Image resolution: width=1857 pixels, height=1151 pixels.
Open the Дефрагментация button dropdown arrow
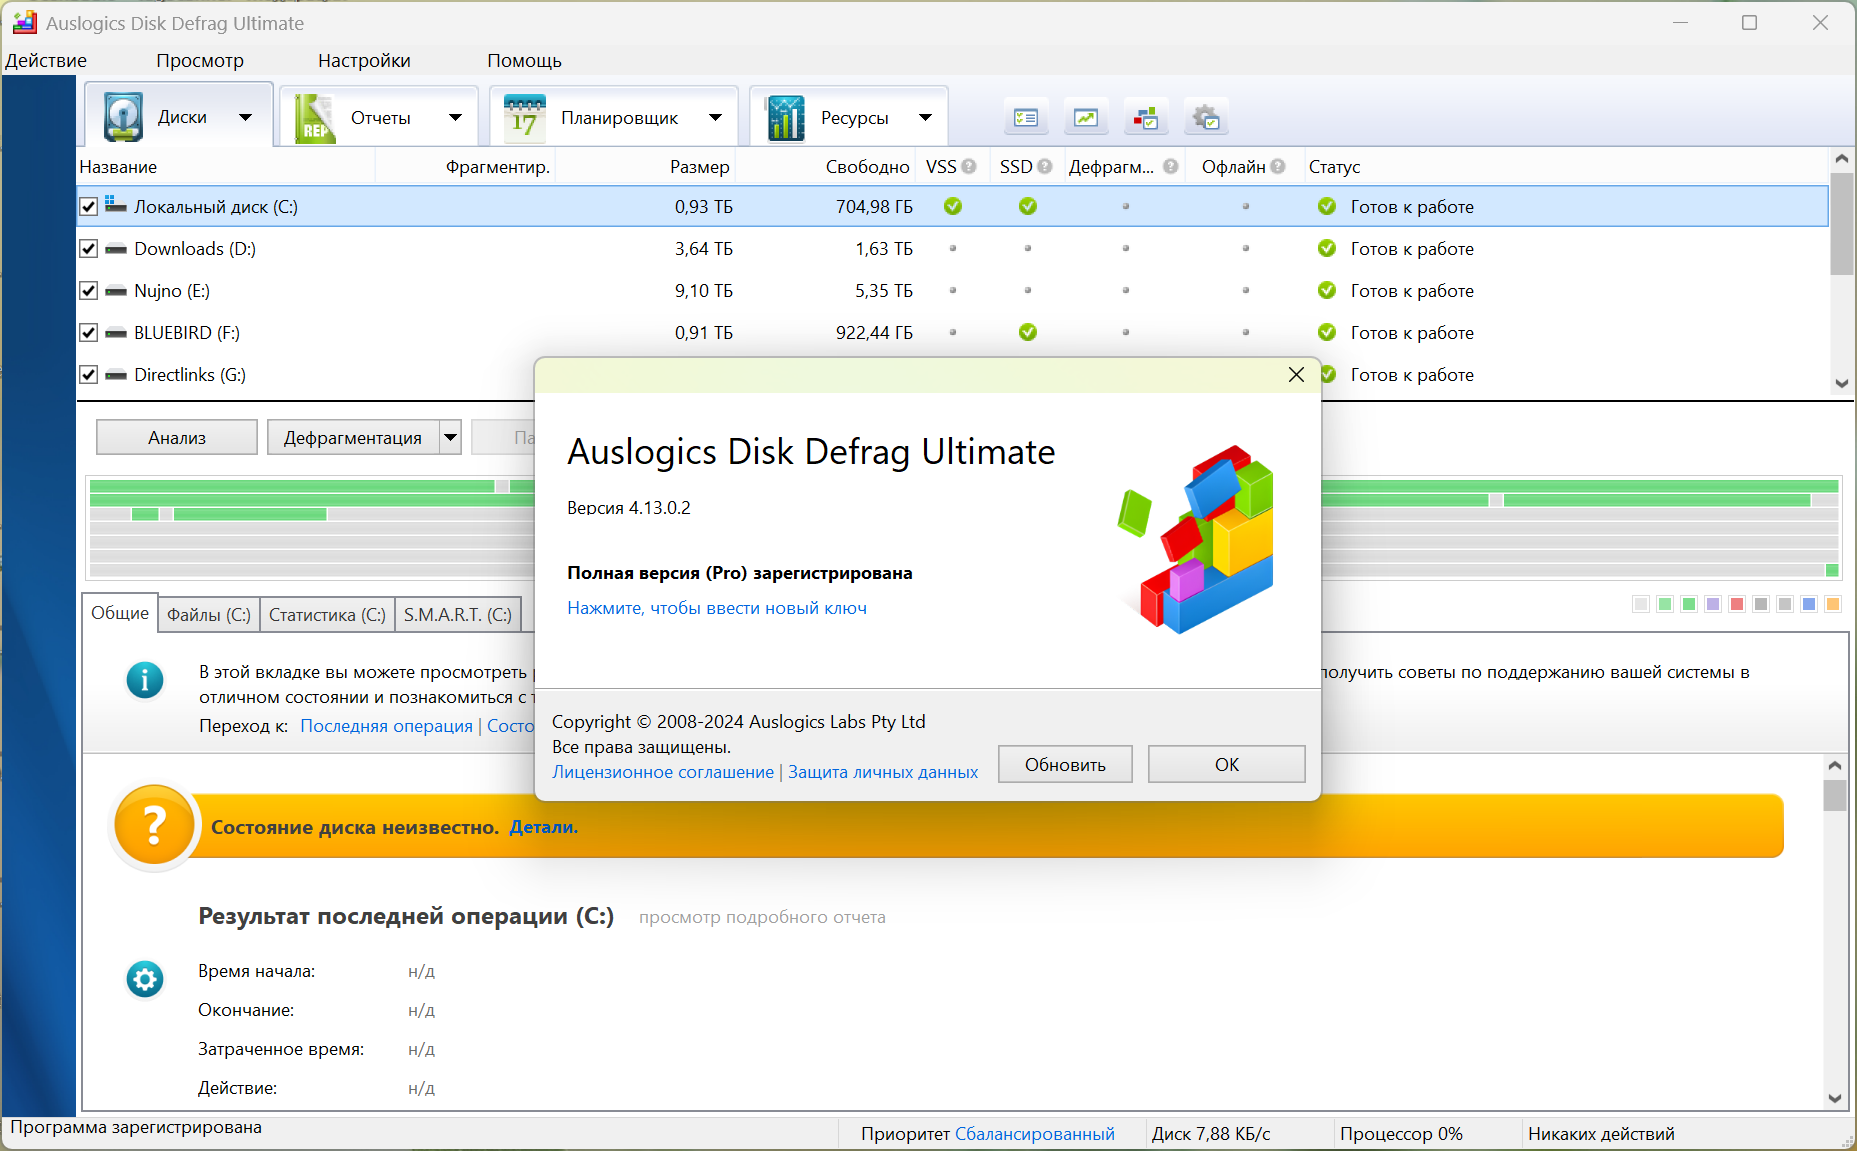click(451, 437)
